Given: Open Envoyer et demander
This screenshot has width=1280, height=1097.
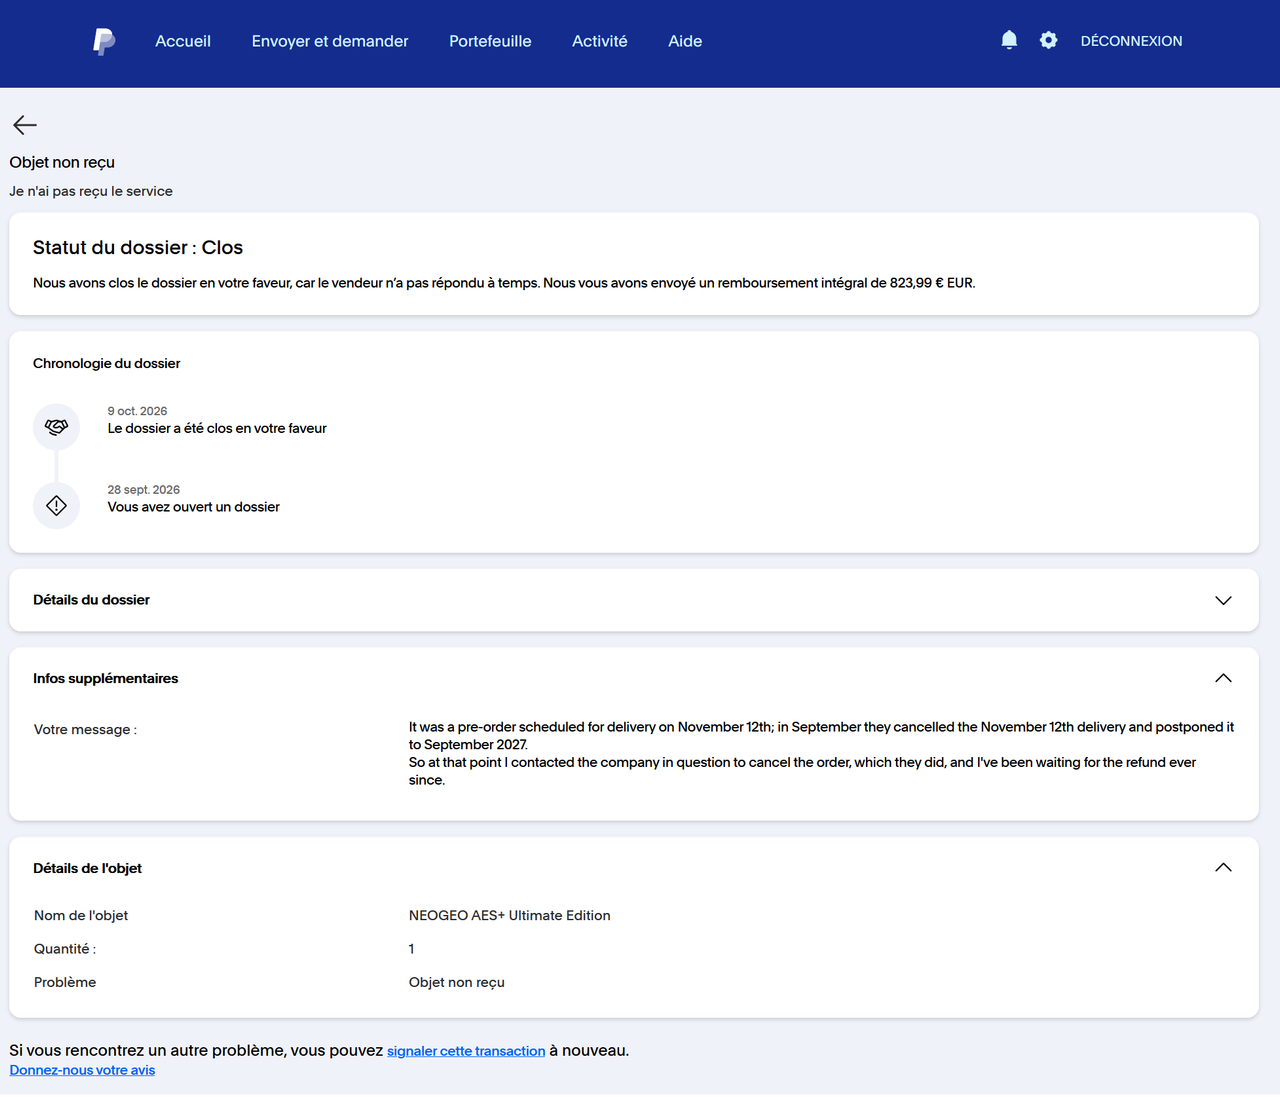Looking at the screenshot, I should (x=330, y=41).
